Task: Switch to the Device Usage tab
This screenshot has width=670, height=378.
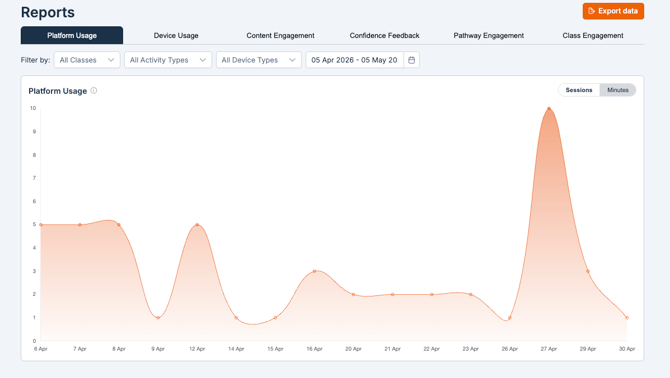Action: 176,35
